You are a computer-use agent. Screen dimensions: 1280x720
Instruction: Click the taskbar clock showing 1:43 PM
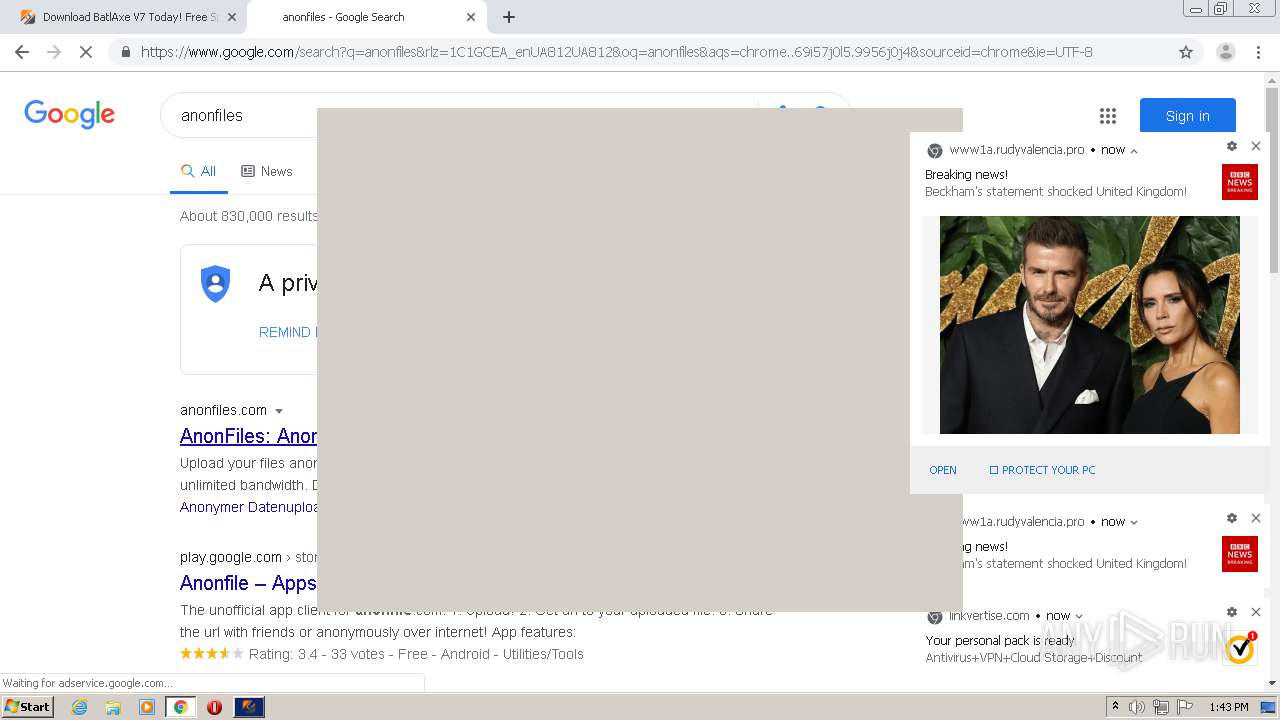point(1228,707)
